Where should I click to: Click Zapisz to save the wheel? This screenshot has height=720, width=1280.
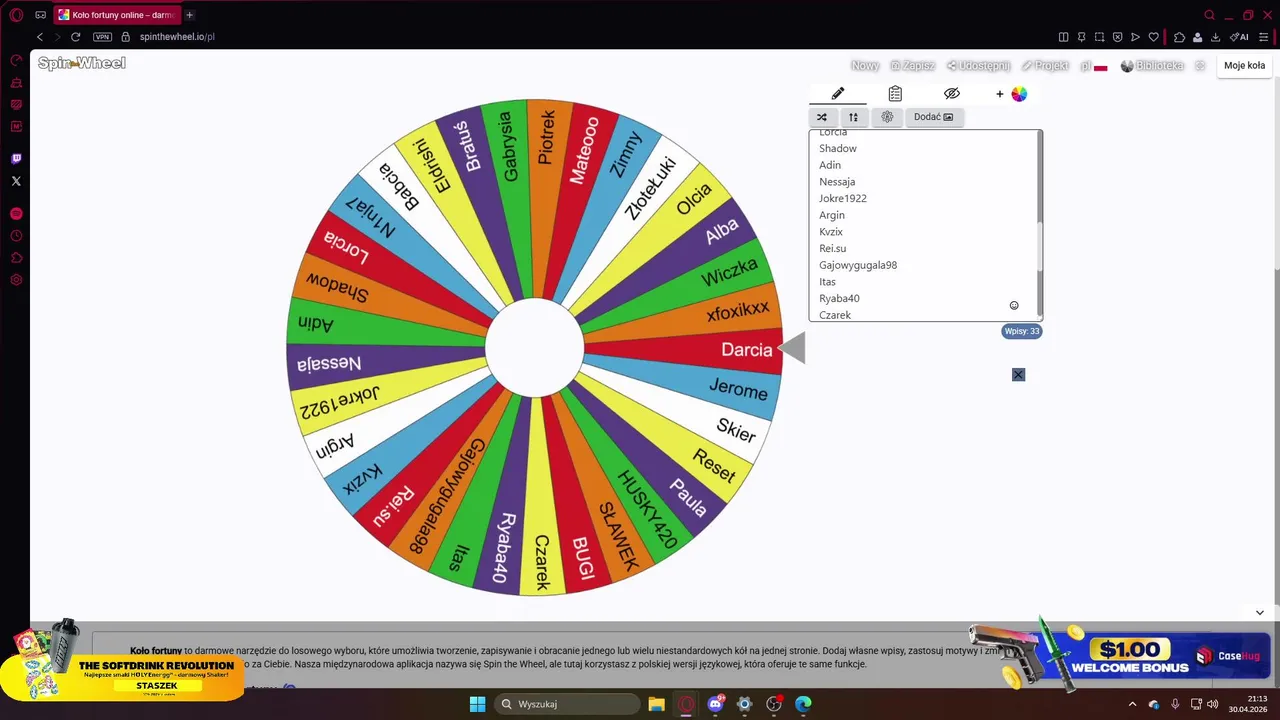(912, 66)
